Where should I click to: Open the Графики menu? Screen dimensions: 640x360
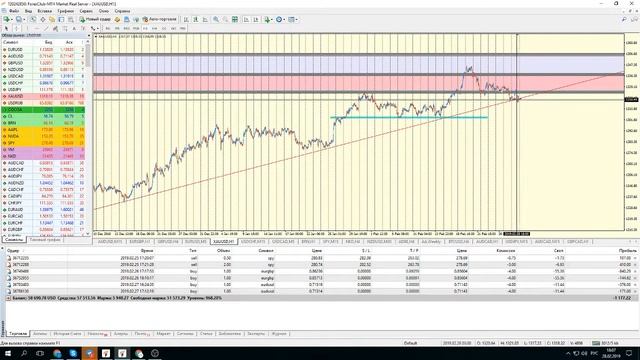pyautogui.click(x=65, y=11)
